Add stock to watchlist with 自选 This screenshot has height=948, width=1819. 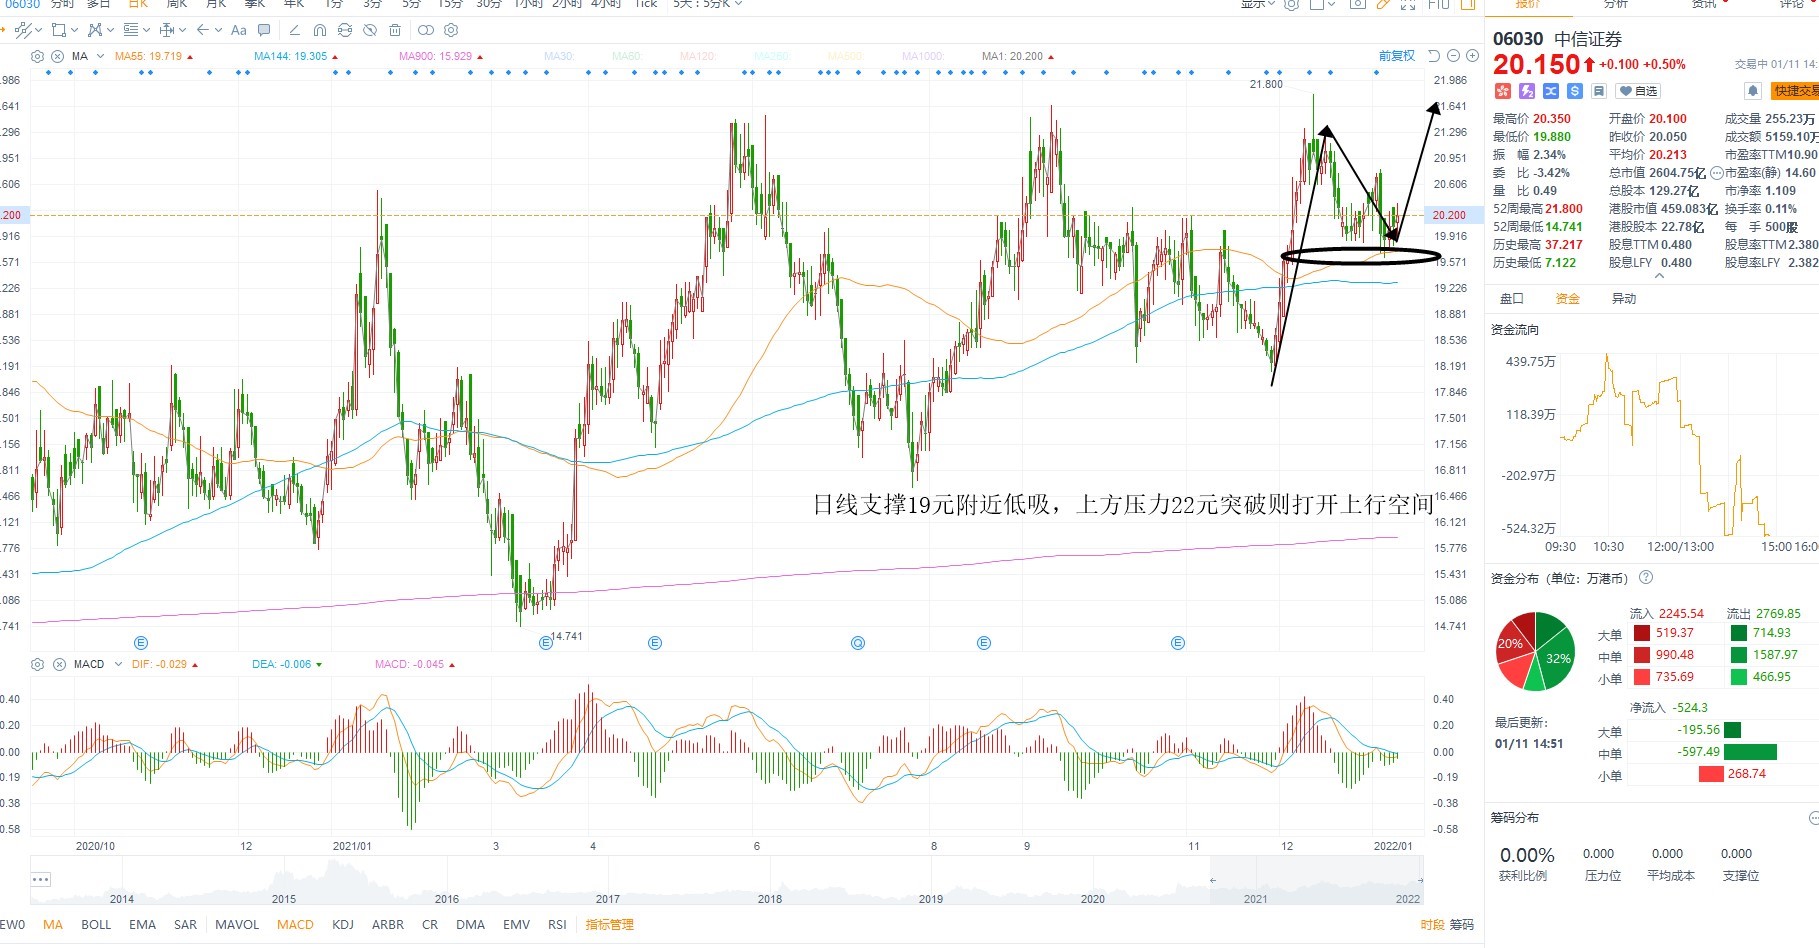[x=1638, y=91]
